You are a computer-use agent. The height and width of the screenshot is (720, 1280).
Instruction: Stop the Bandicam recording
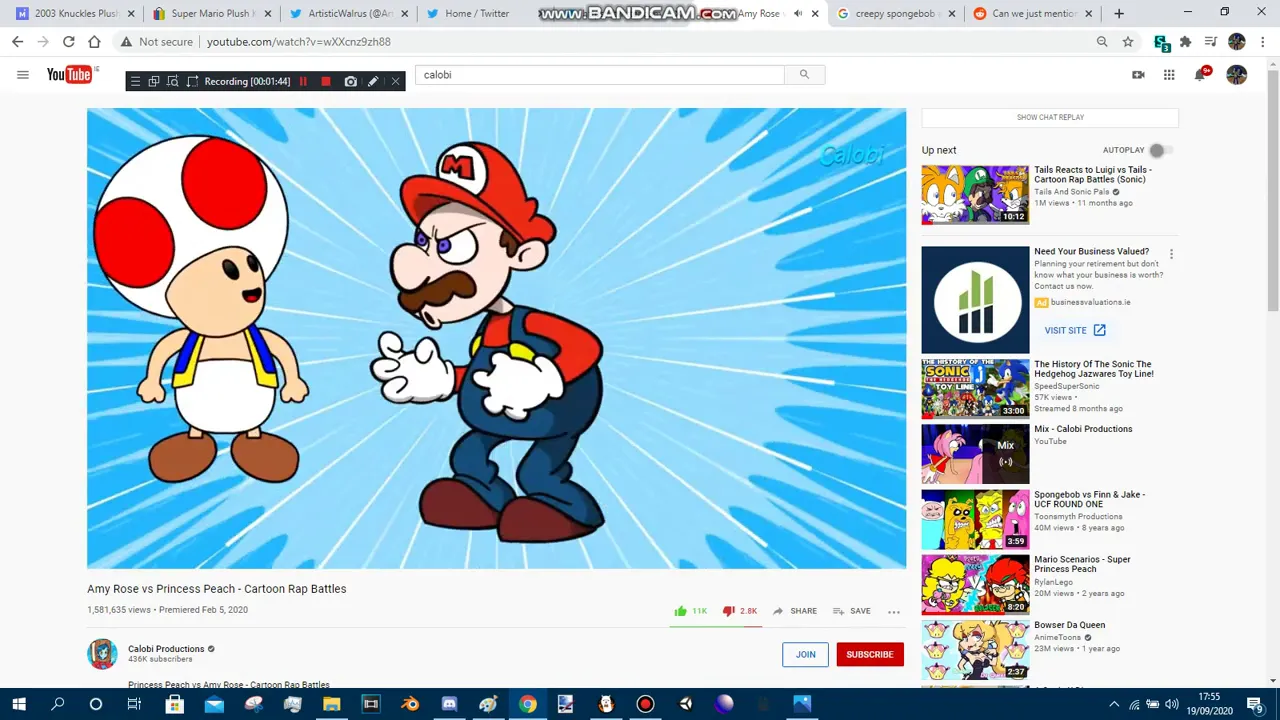(x=326, y=81)
